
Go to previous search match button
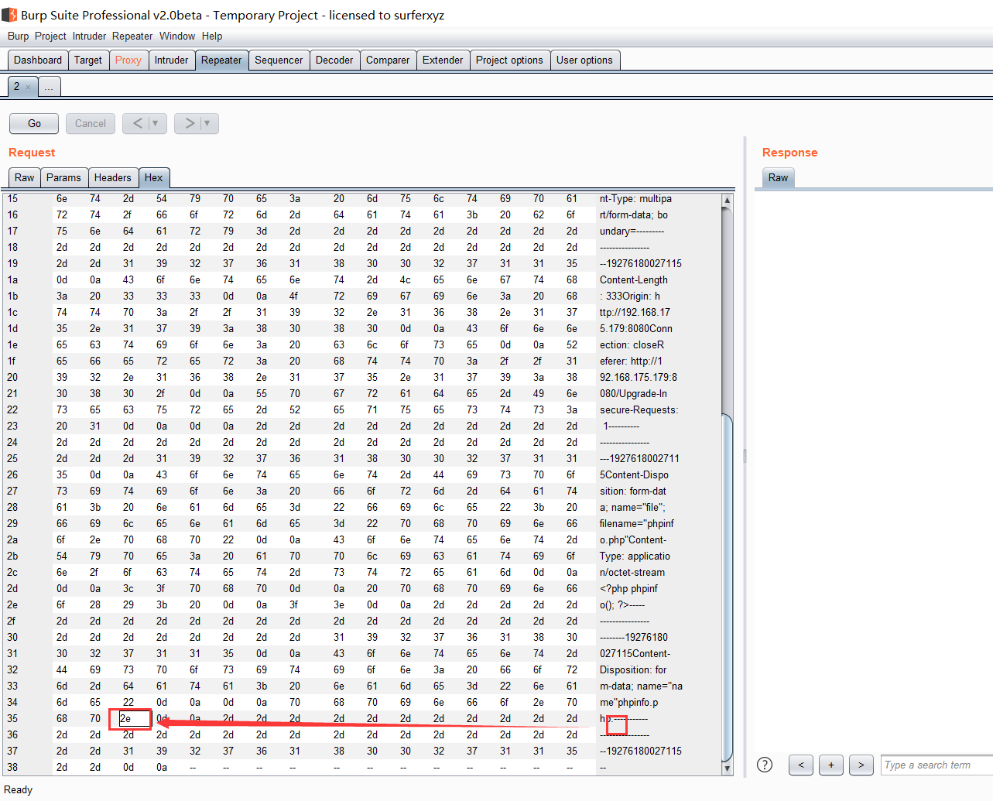801,765
